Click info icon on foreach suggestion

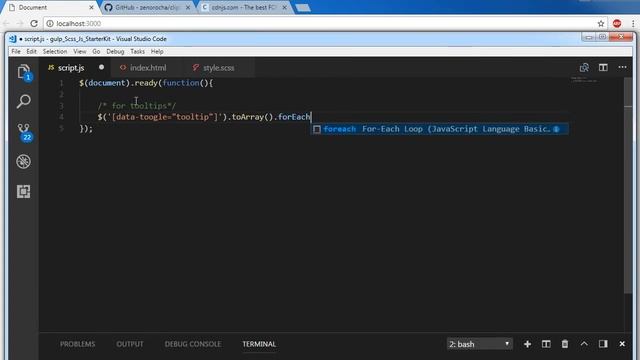[556, 129]
